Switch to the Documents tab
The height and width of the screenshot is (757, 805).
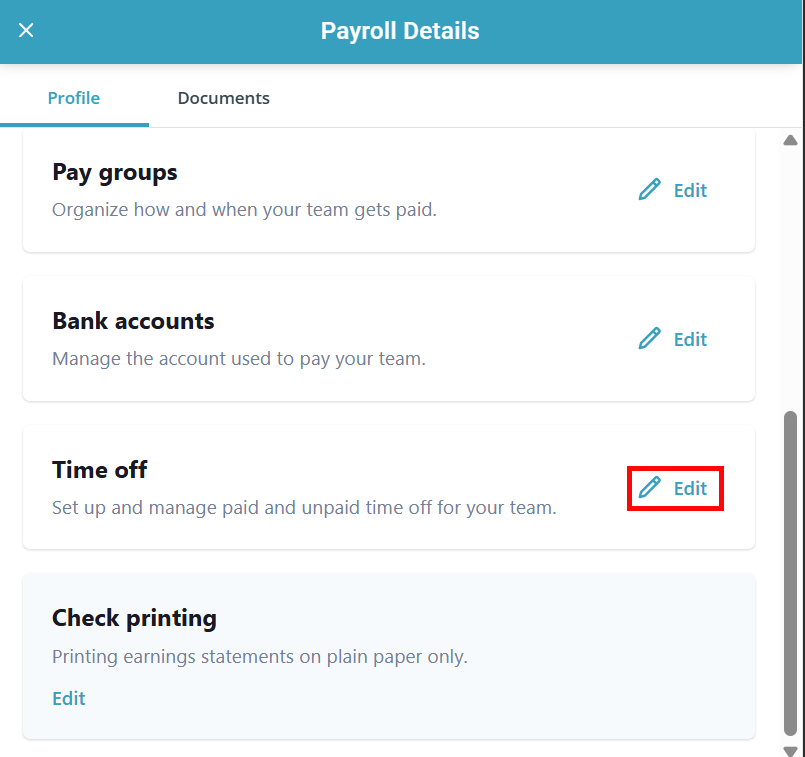[x=223, y=98]
